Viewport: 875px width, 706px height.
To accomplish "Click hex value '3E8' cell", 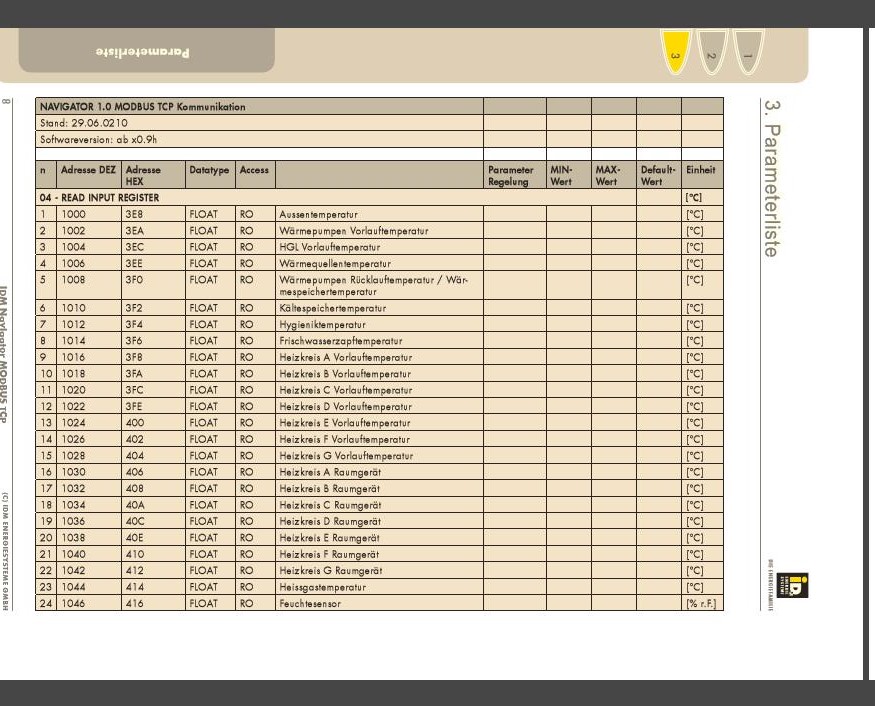I will click(x=153, y=214).
